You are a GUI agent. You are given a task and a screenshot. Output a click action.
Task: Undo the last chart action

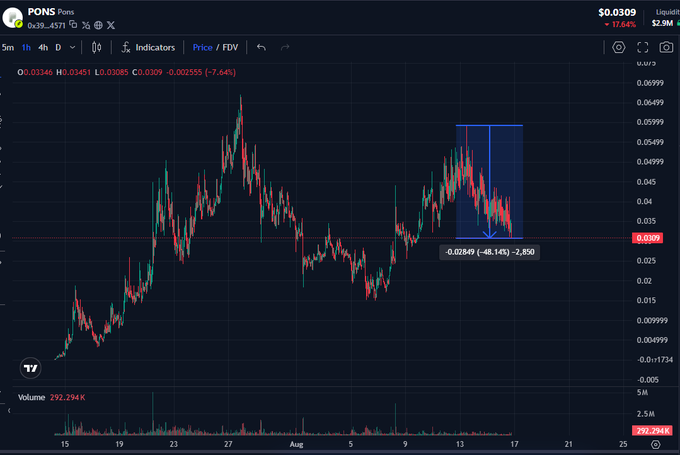coord(261,47)
